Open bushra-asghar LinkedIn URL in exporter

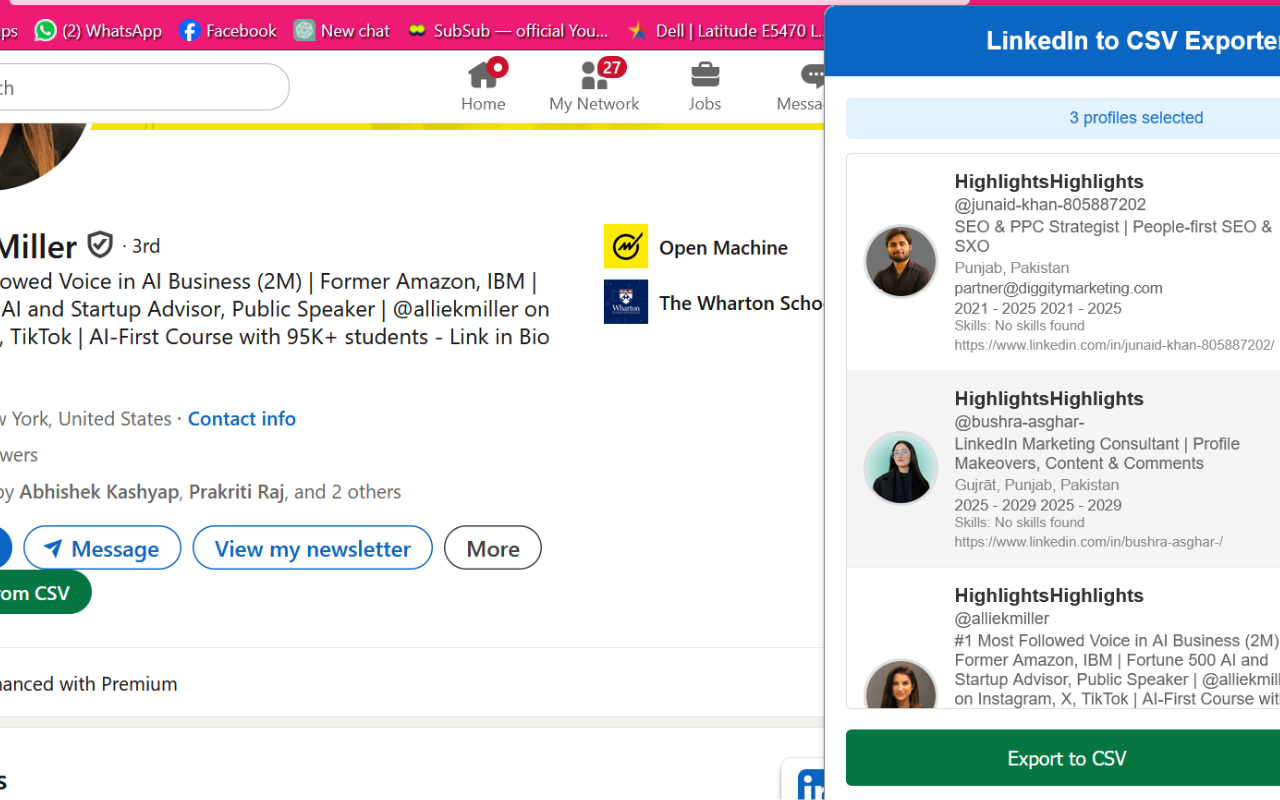[1088, 542]
